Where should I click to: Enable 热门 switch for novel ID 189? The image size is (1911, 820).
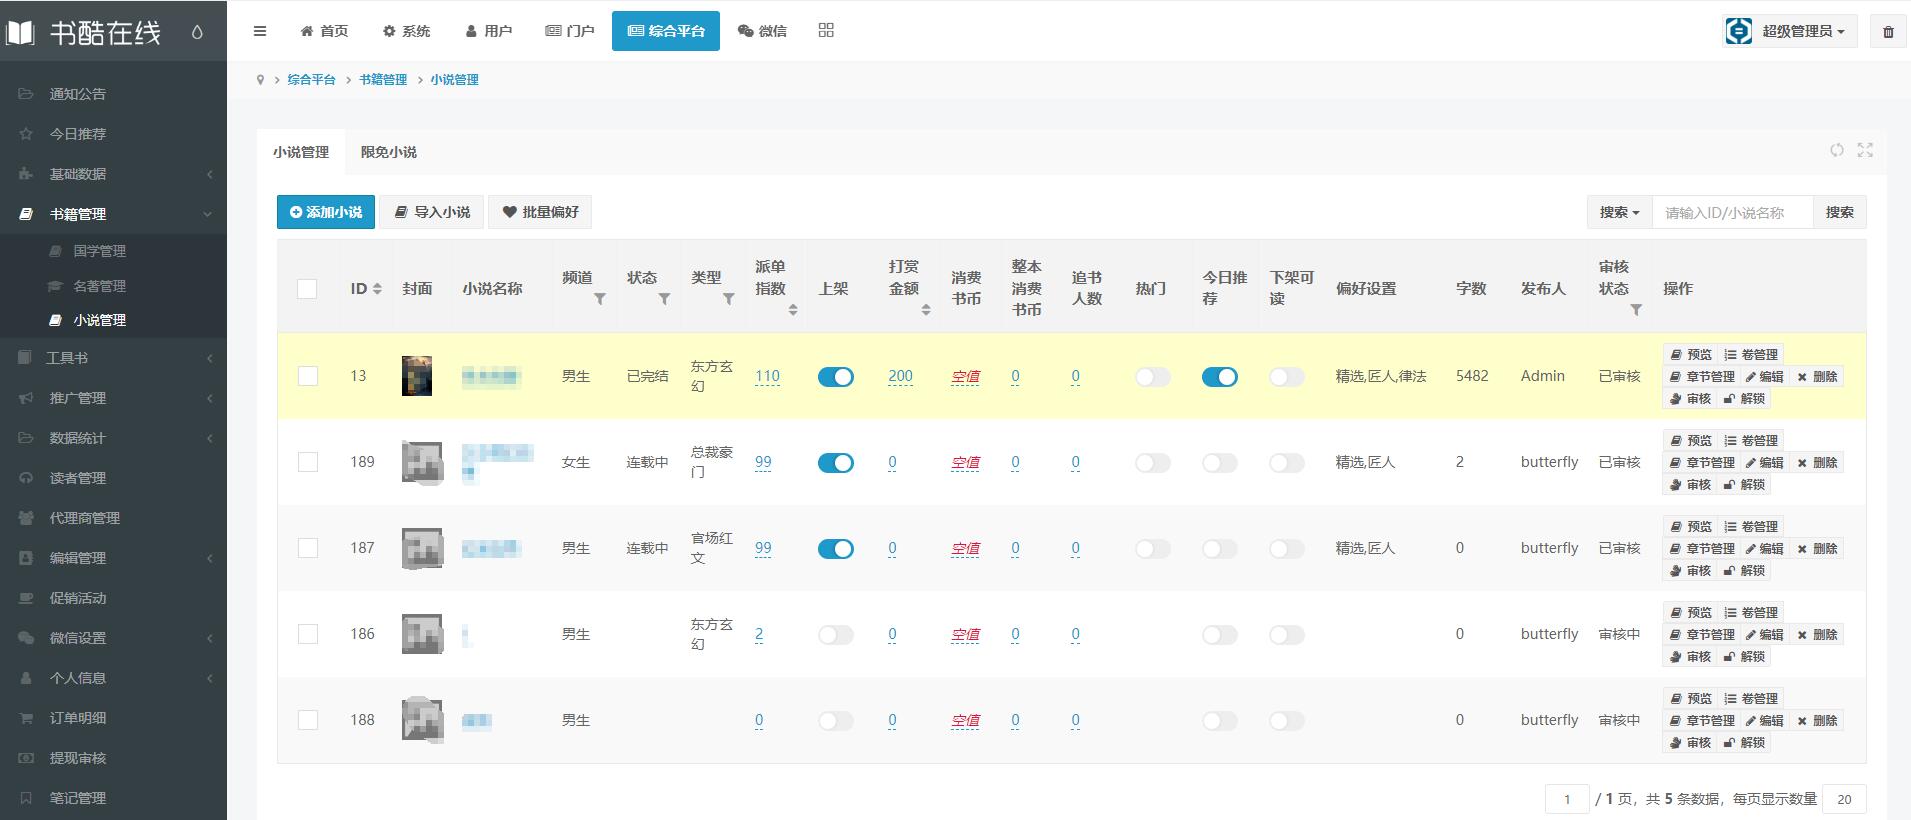[x=1152, y=463]
